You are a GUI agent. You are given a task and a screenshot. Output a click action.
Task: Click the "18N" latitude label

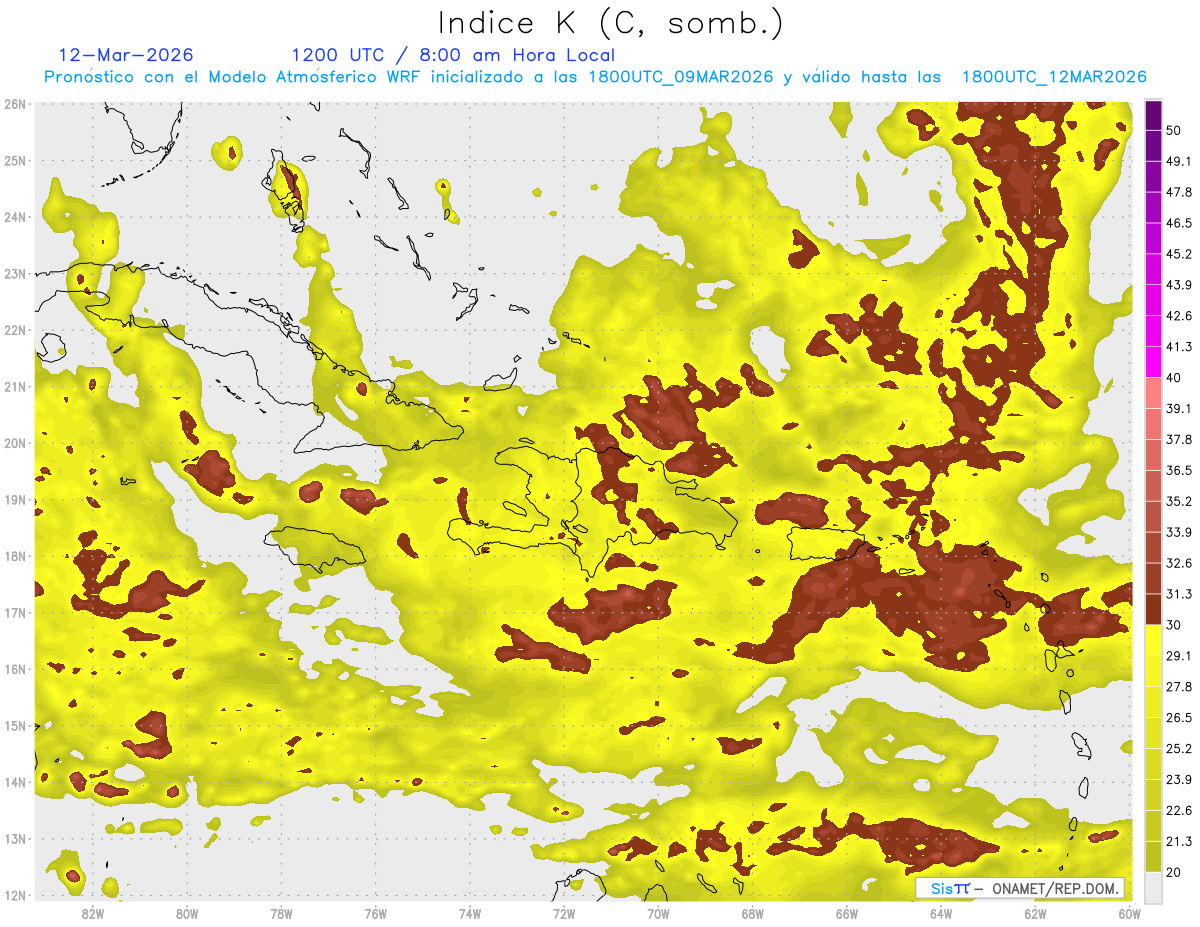point(16,556)
